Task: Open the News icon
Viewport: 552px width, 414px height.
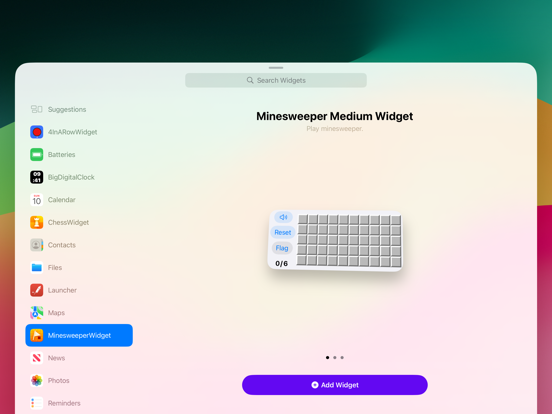Action: (37, 358)
